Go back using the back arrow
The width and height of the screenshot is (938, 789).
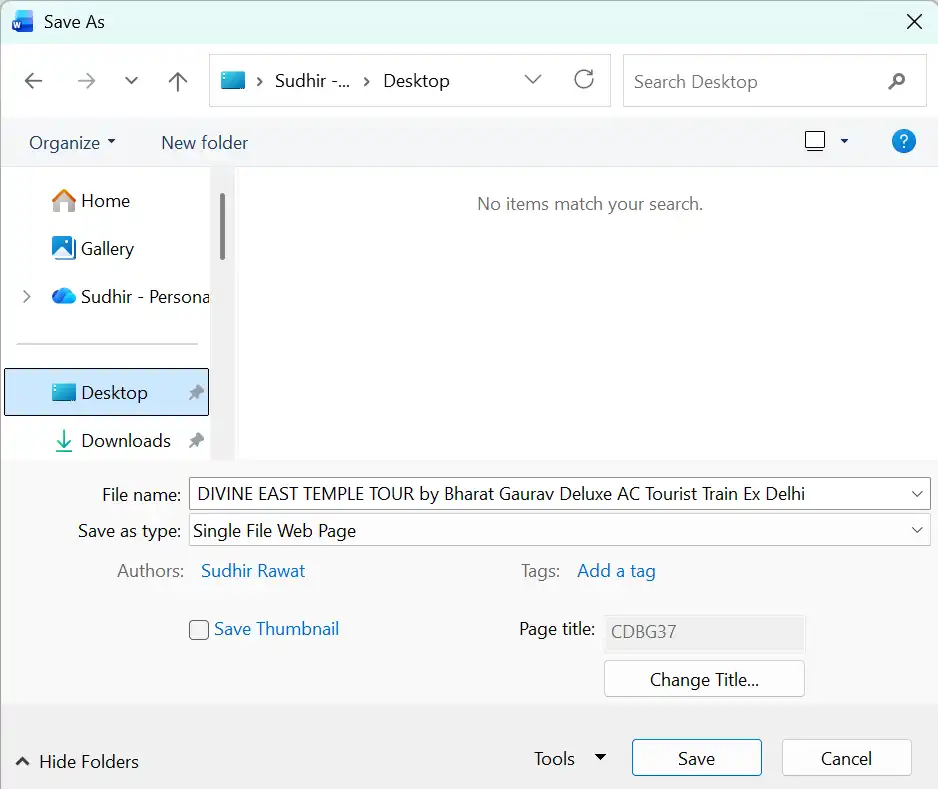(x=34, y=81)
